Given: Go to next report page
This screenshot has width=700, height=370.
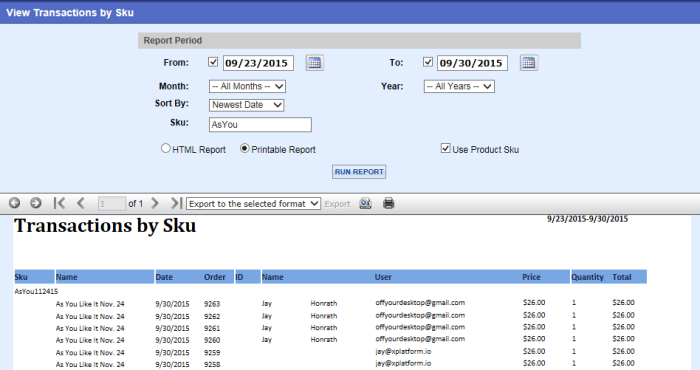Looking at the screenshot, I should 155,203.
